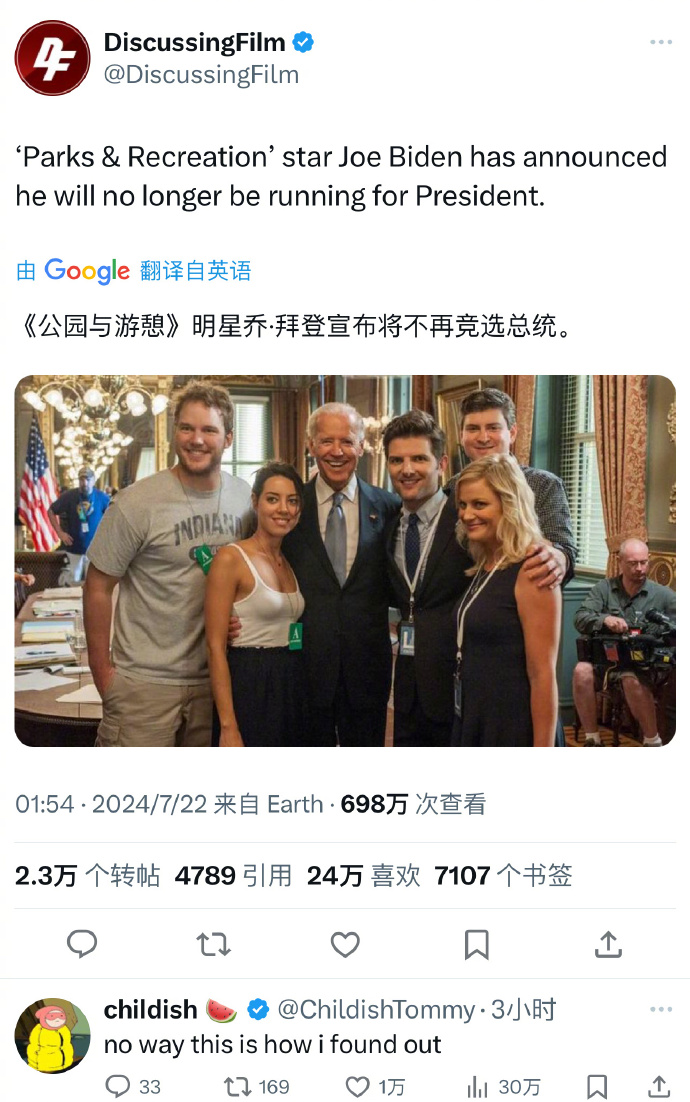
Task: Open more options on childish reply
Action: (661, 1009)
